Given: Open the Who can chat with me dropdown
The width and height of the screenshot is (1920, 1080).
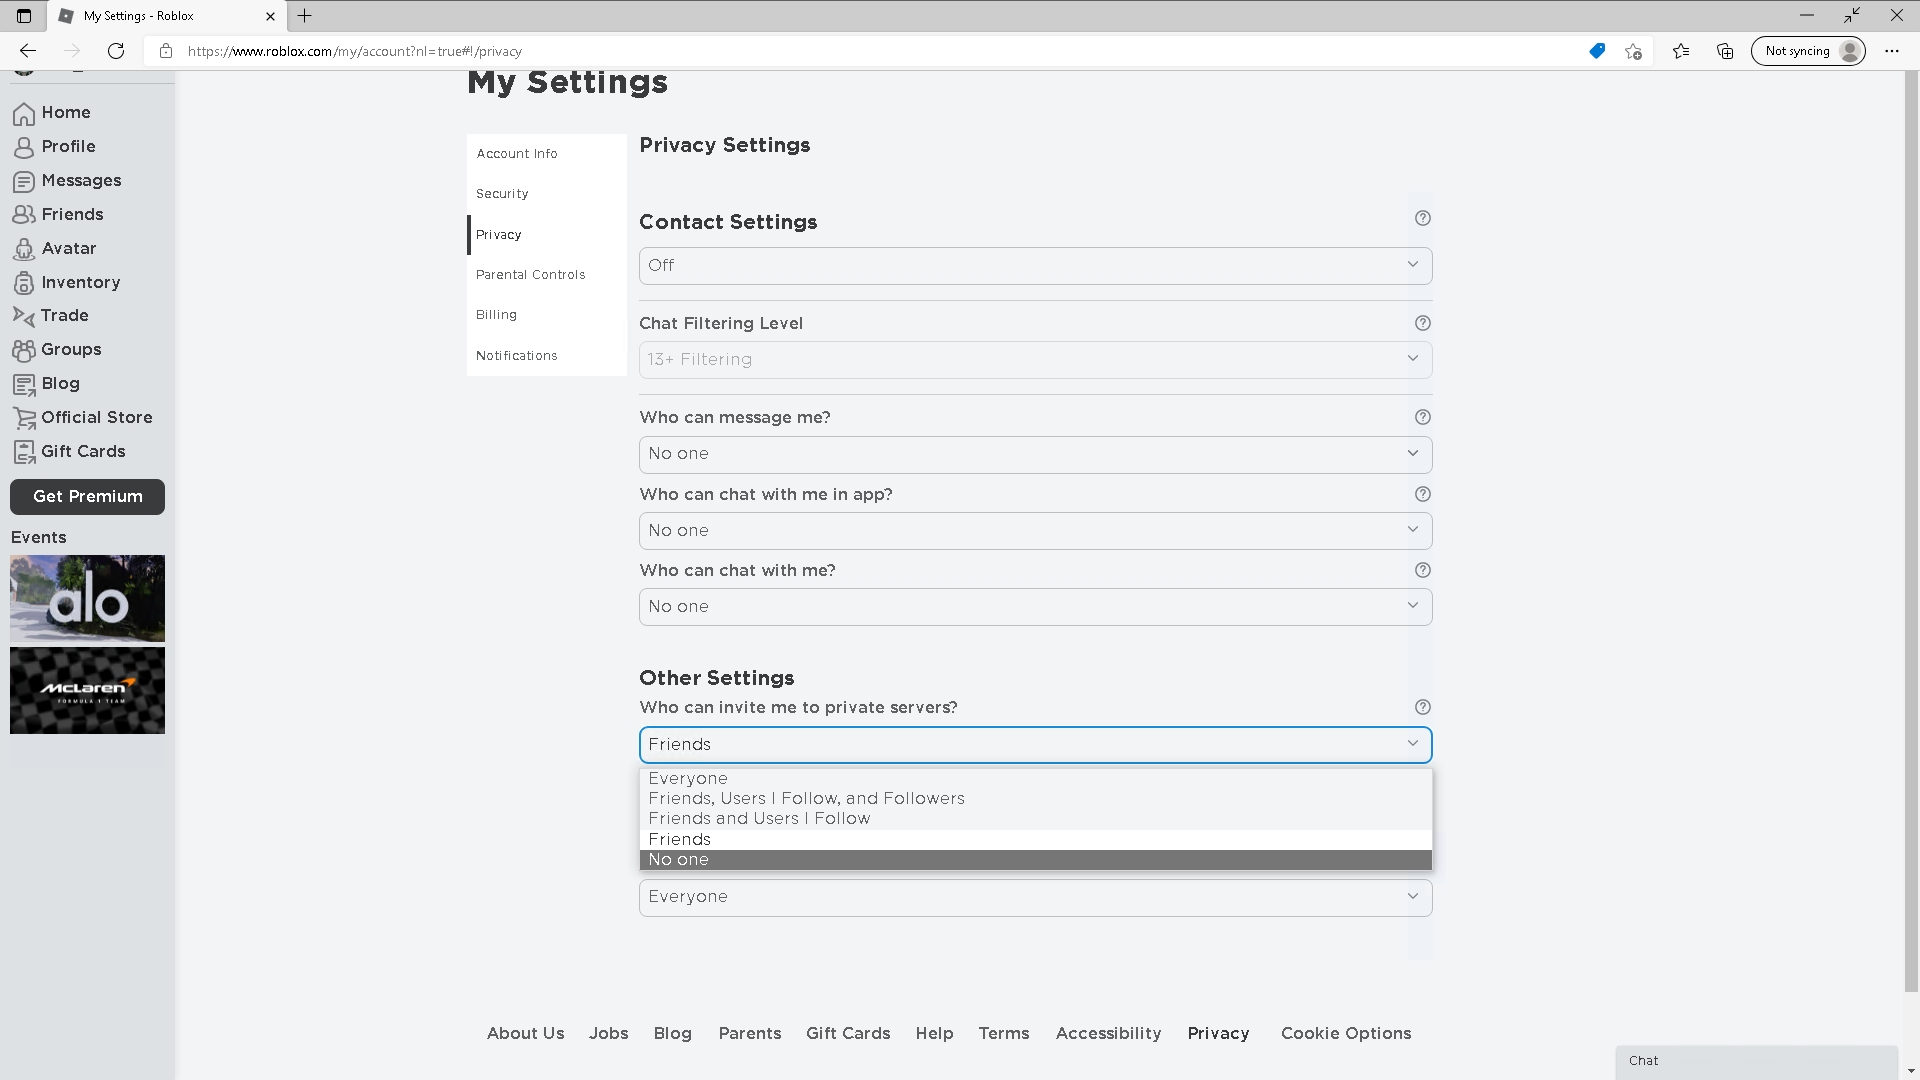Looking at the screenshot, I should pos(1035,607).
